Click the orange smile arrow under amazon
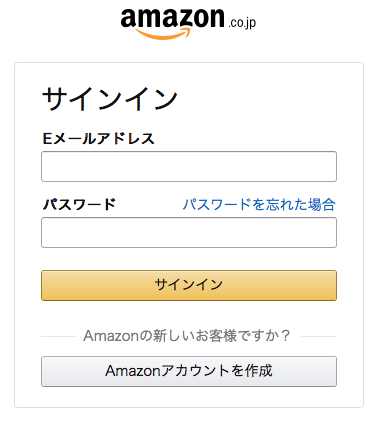This screenshot has width=382, height=421. point(163,34)
